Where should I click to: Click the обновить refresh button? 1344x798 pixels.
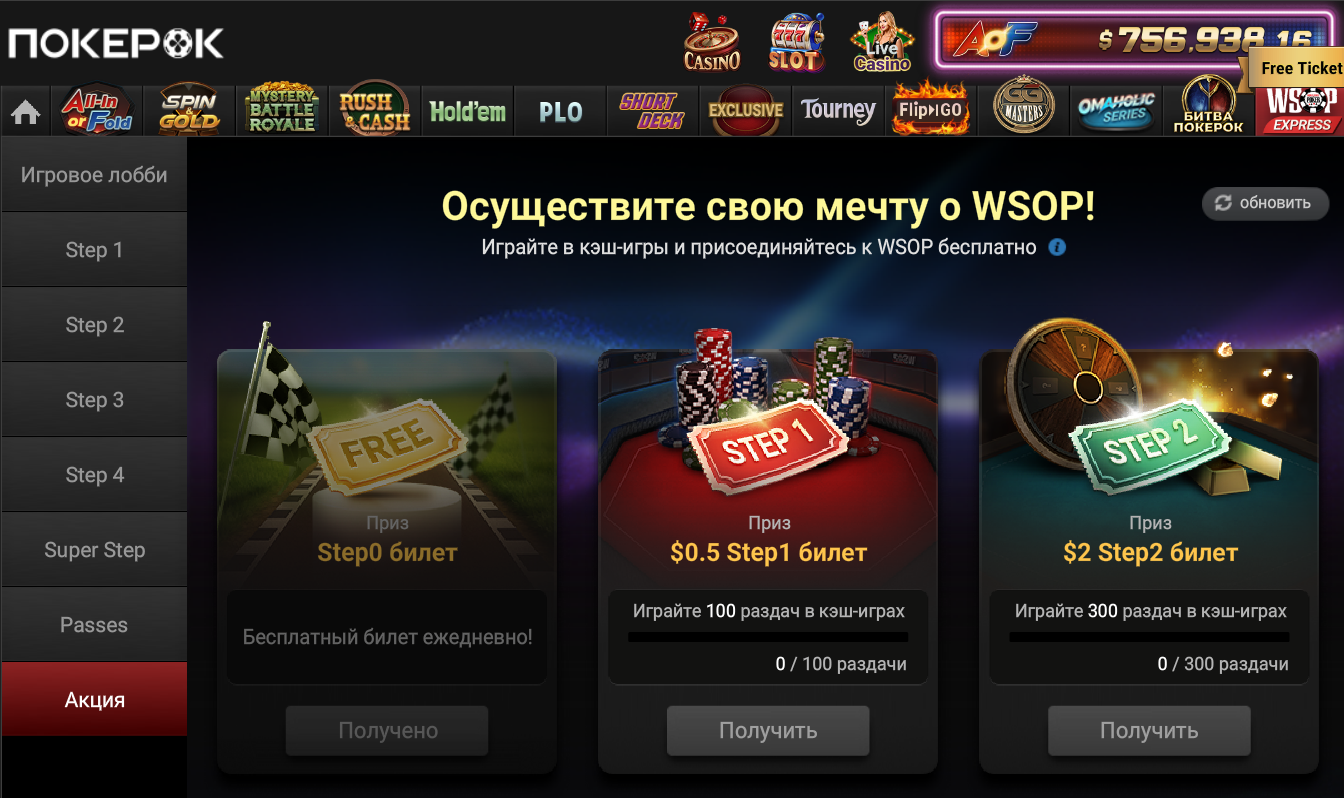coord(1265,203)
